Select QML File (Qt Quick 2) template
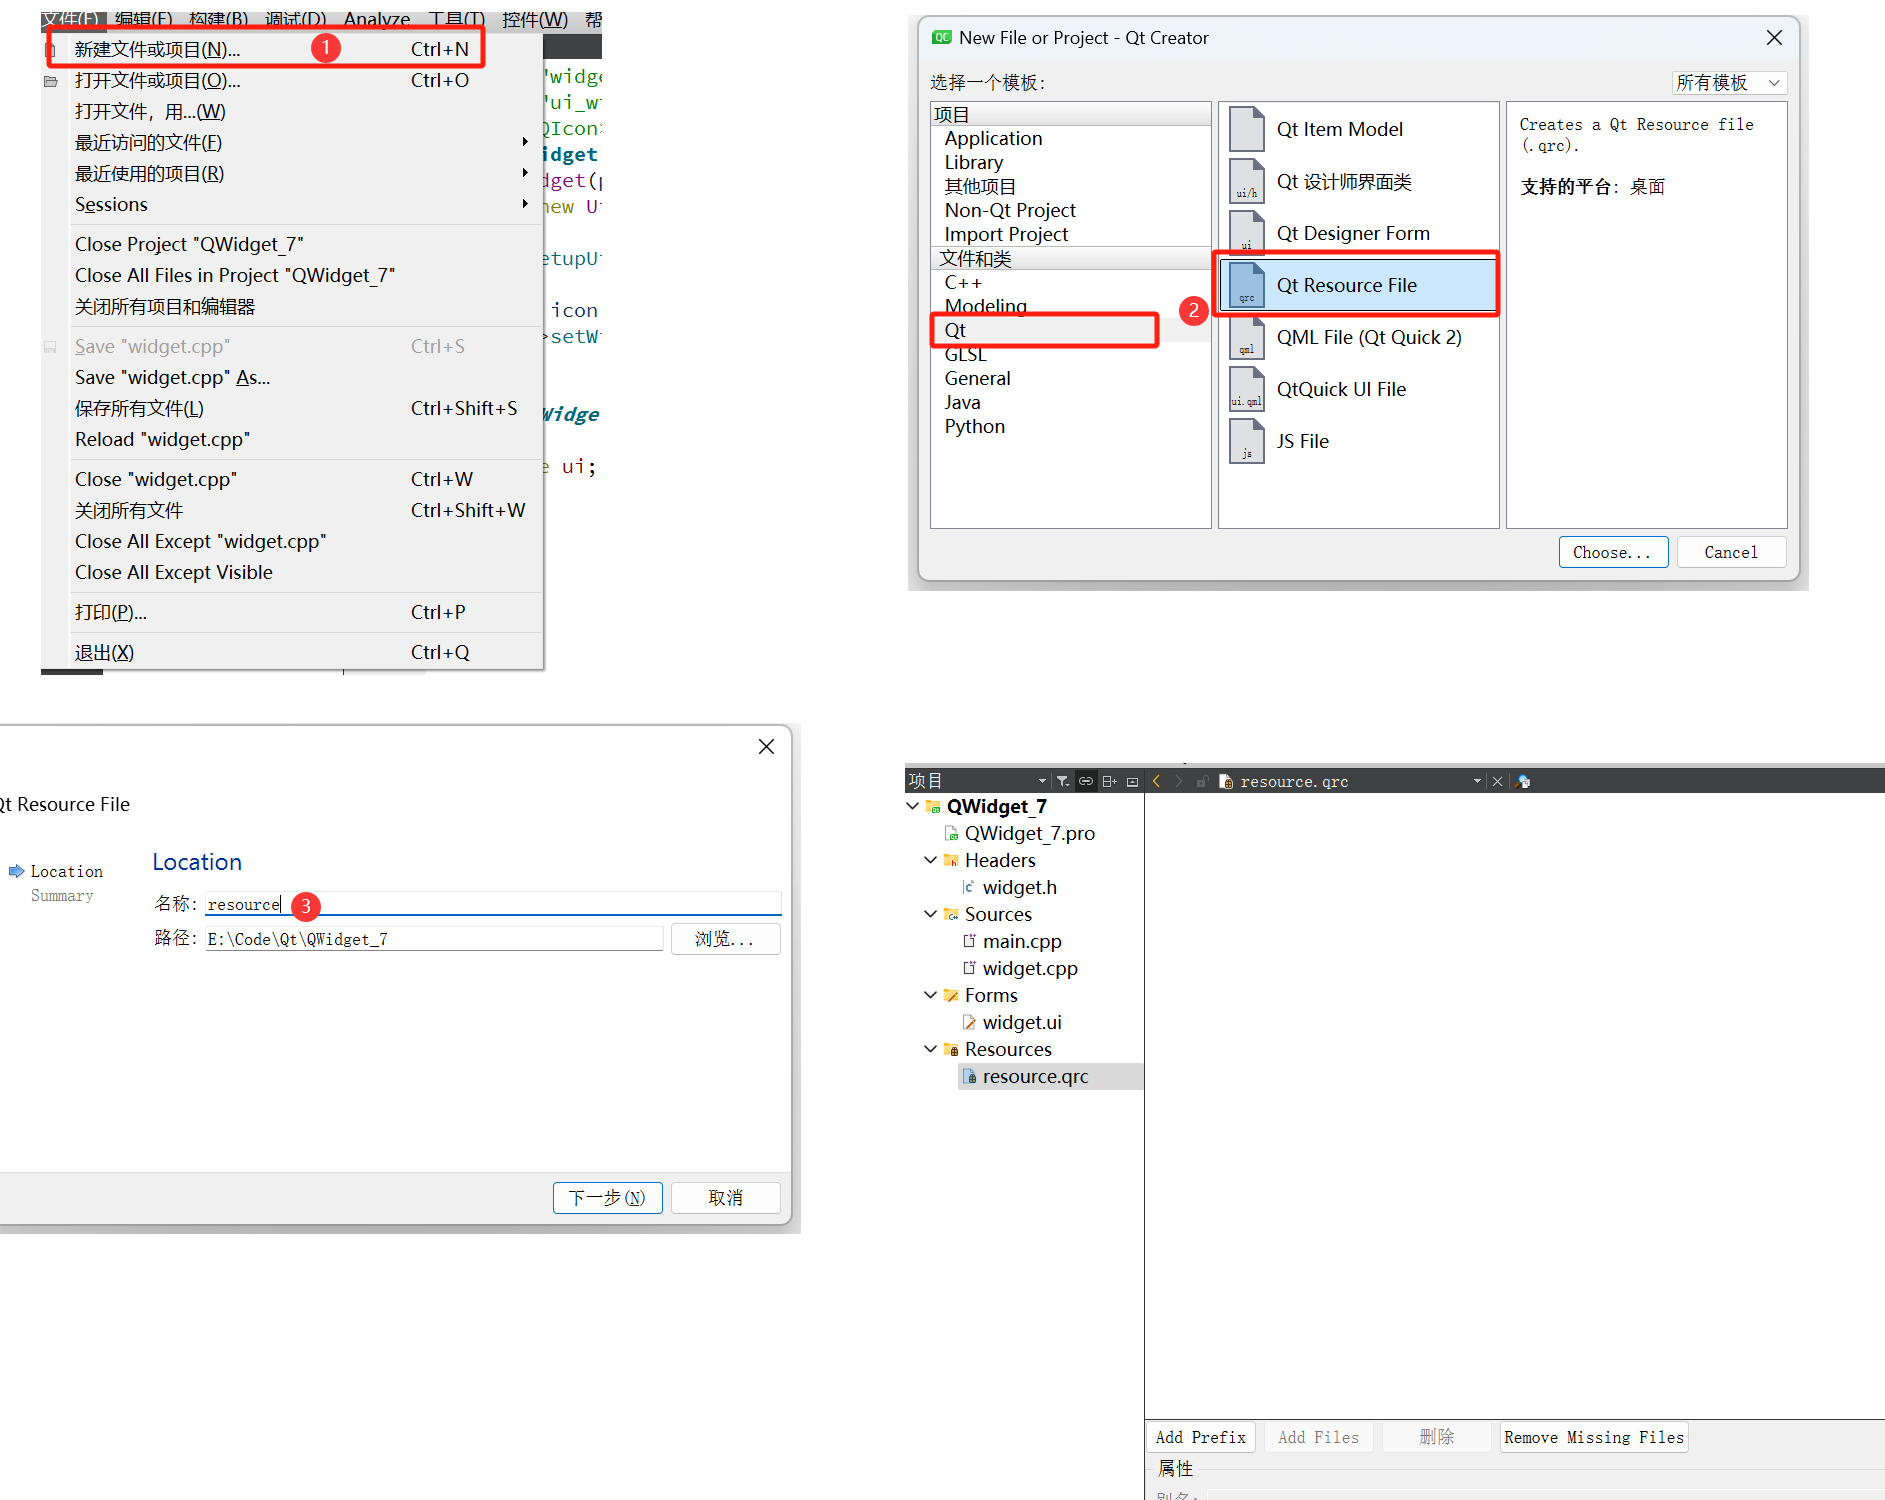 tap(1358, 337)
